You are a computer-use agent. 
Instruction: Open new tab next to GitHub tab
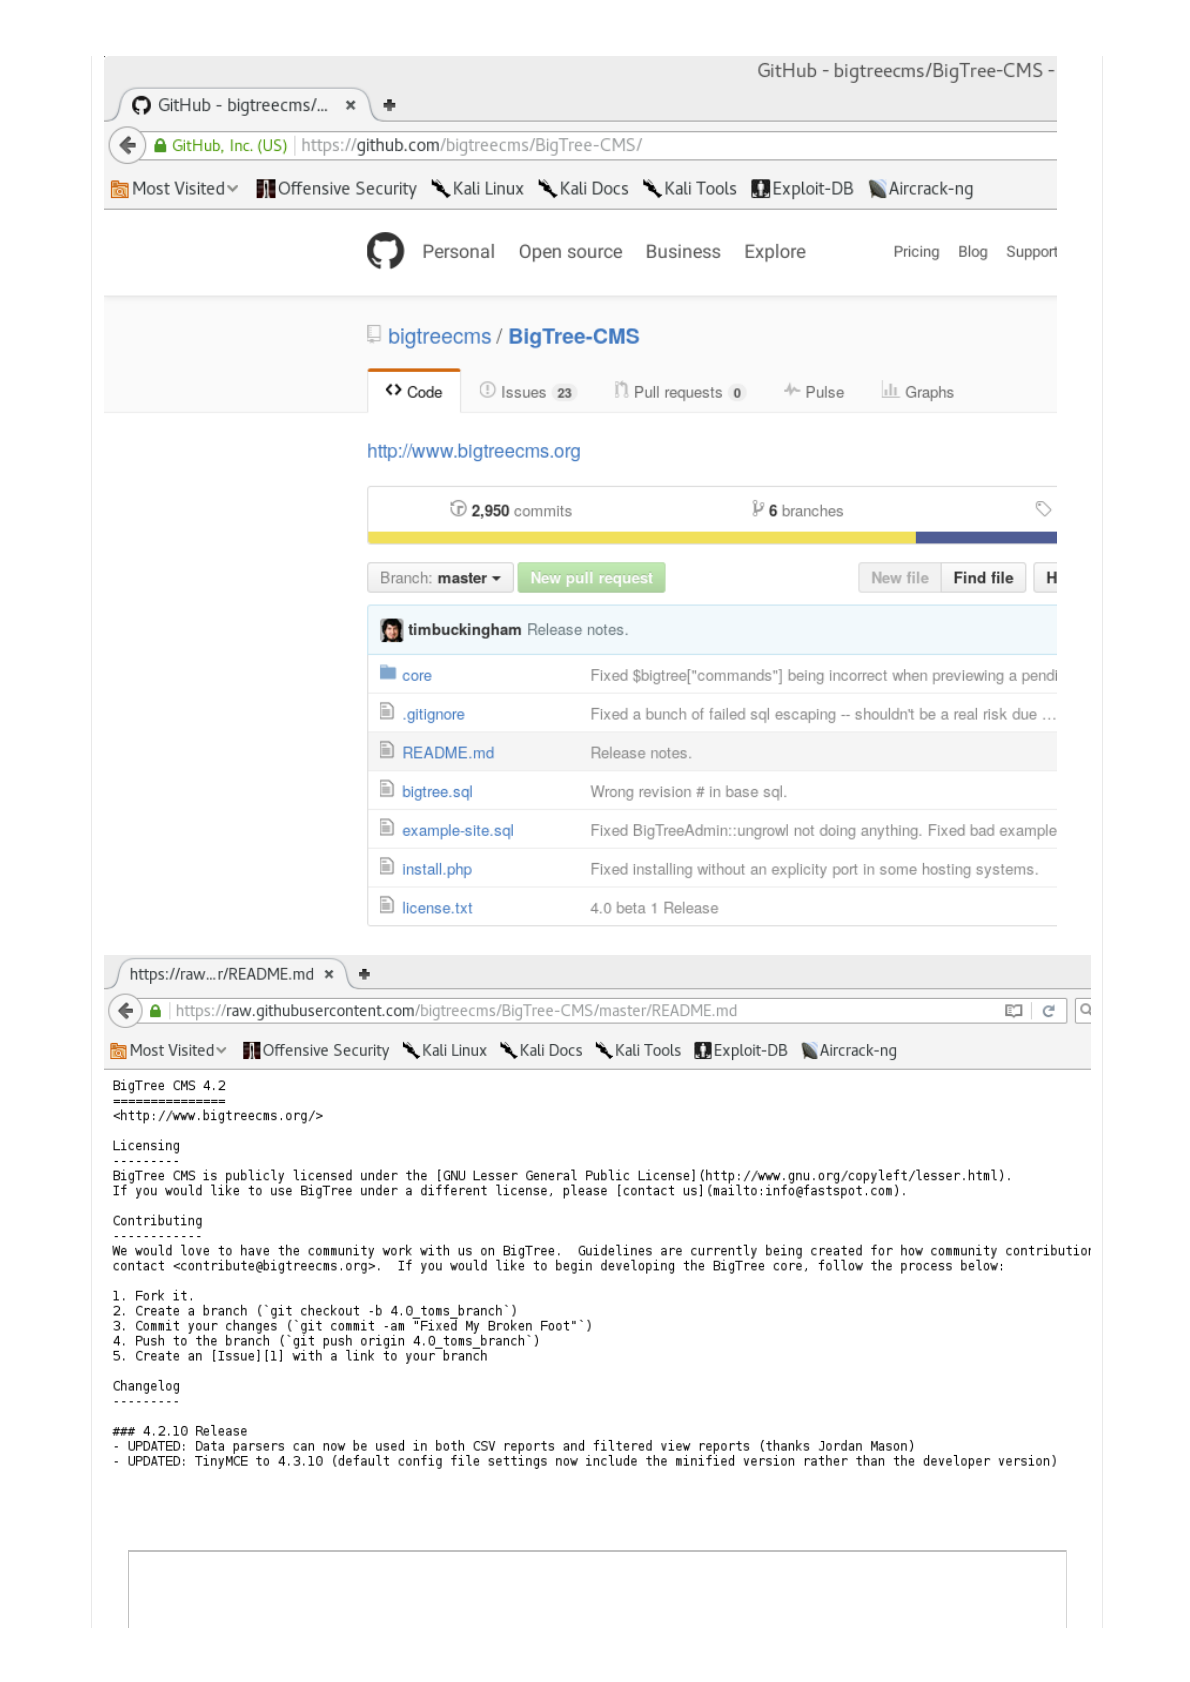(x=389, y=105)
